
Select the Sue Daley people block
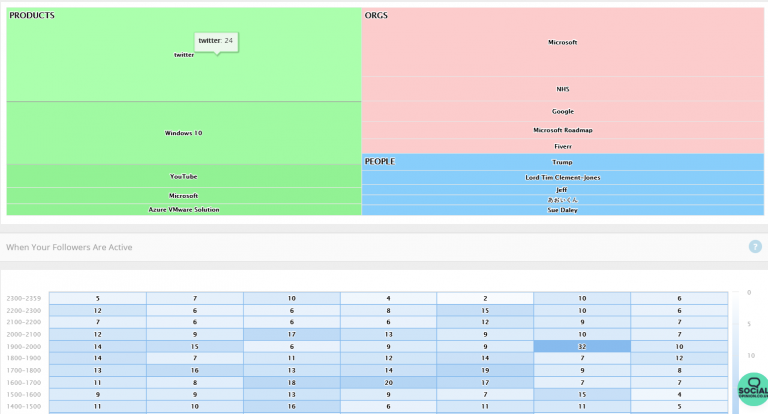[563, 210]
